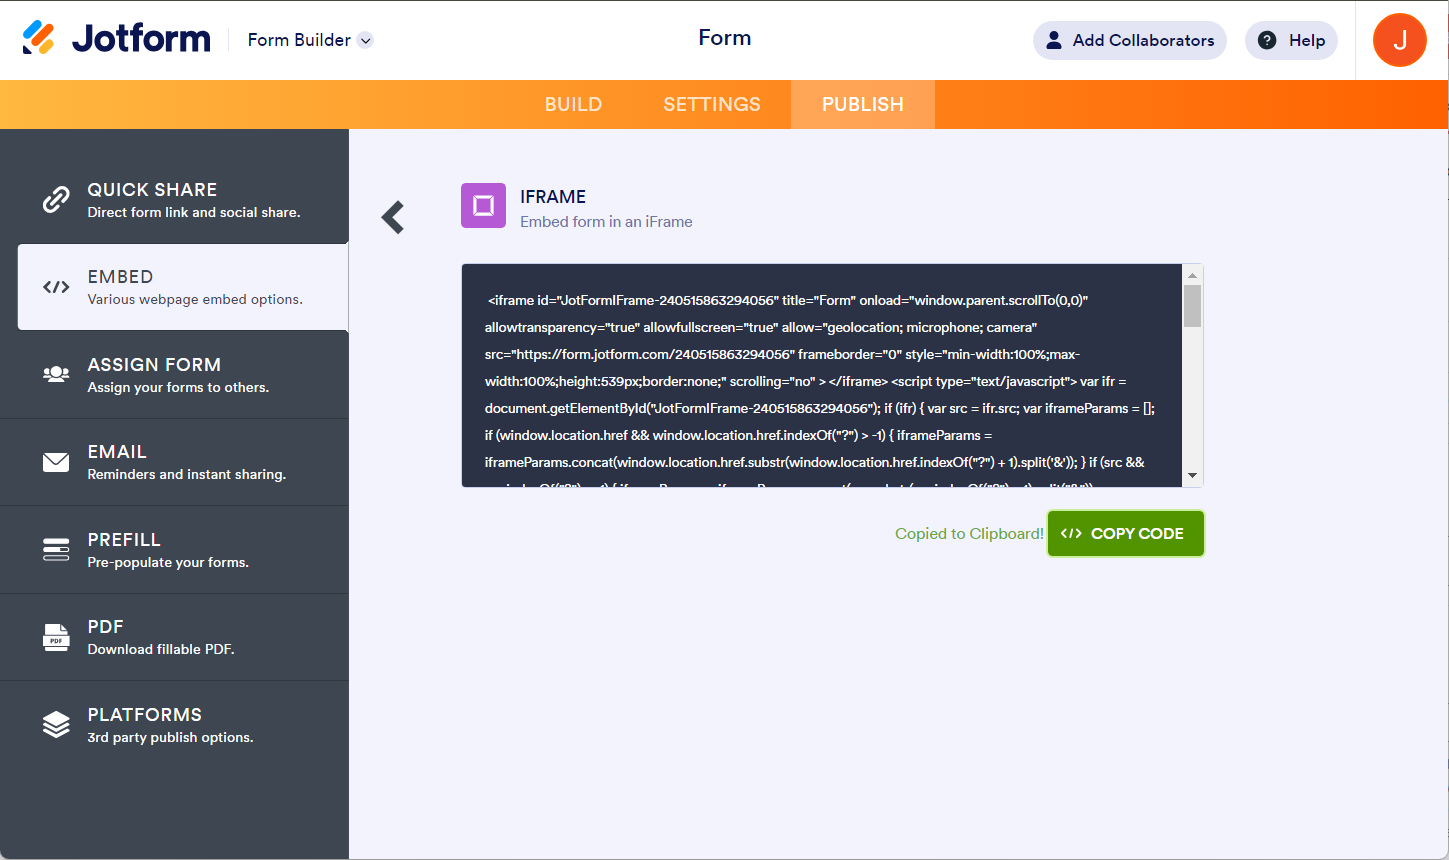Go back using the left chevron arrow
The image size is (1449, 860).
393,217
